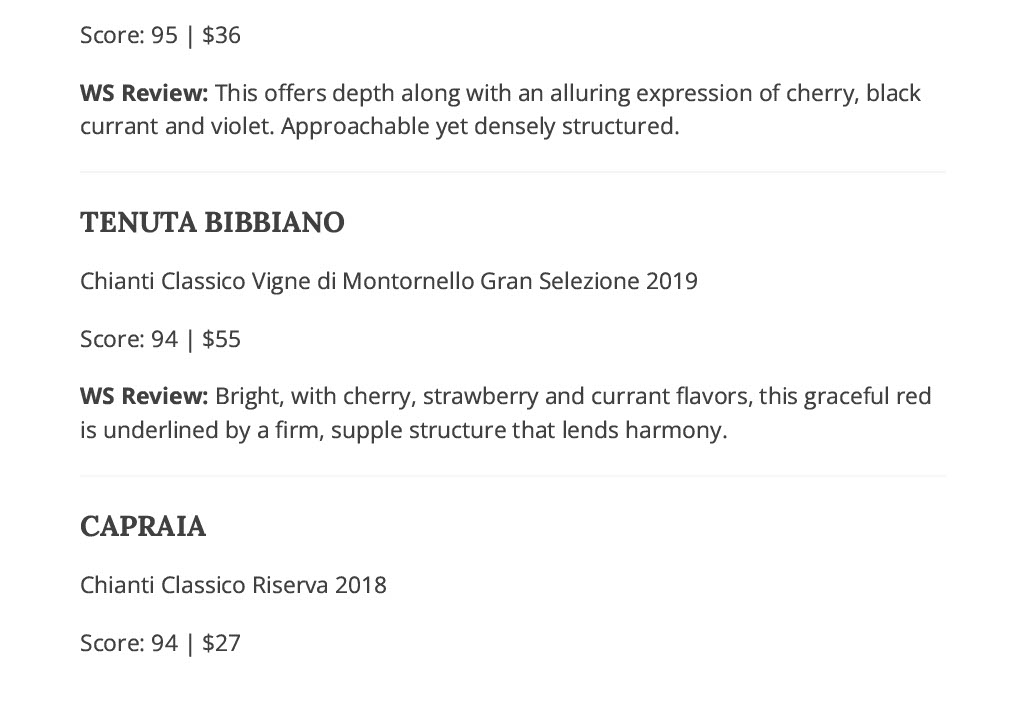
Task: Click the text 'Approachable yet densely structured'
Action: [478, 127]
